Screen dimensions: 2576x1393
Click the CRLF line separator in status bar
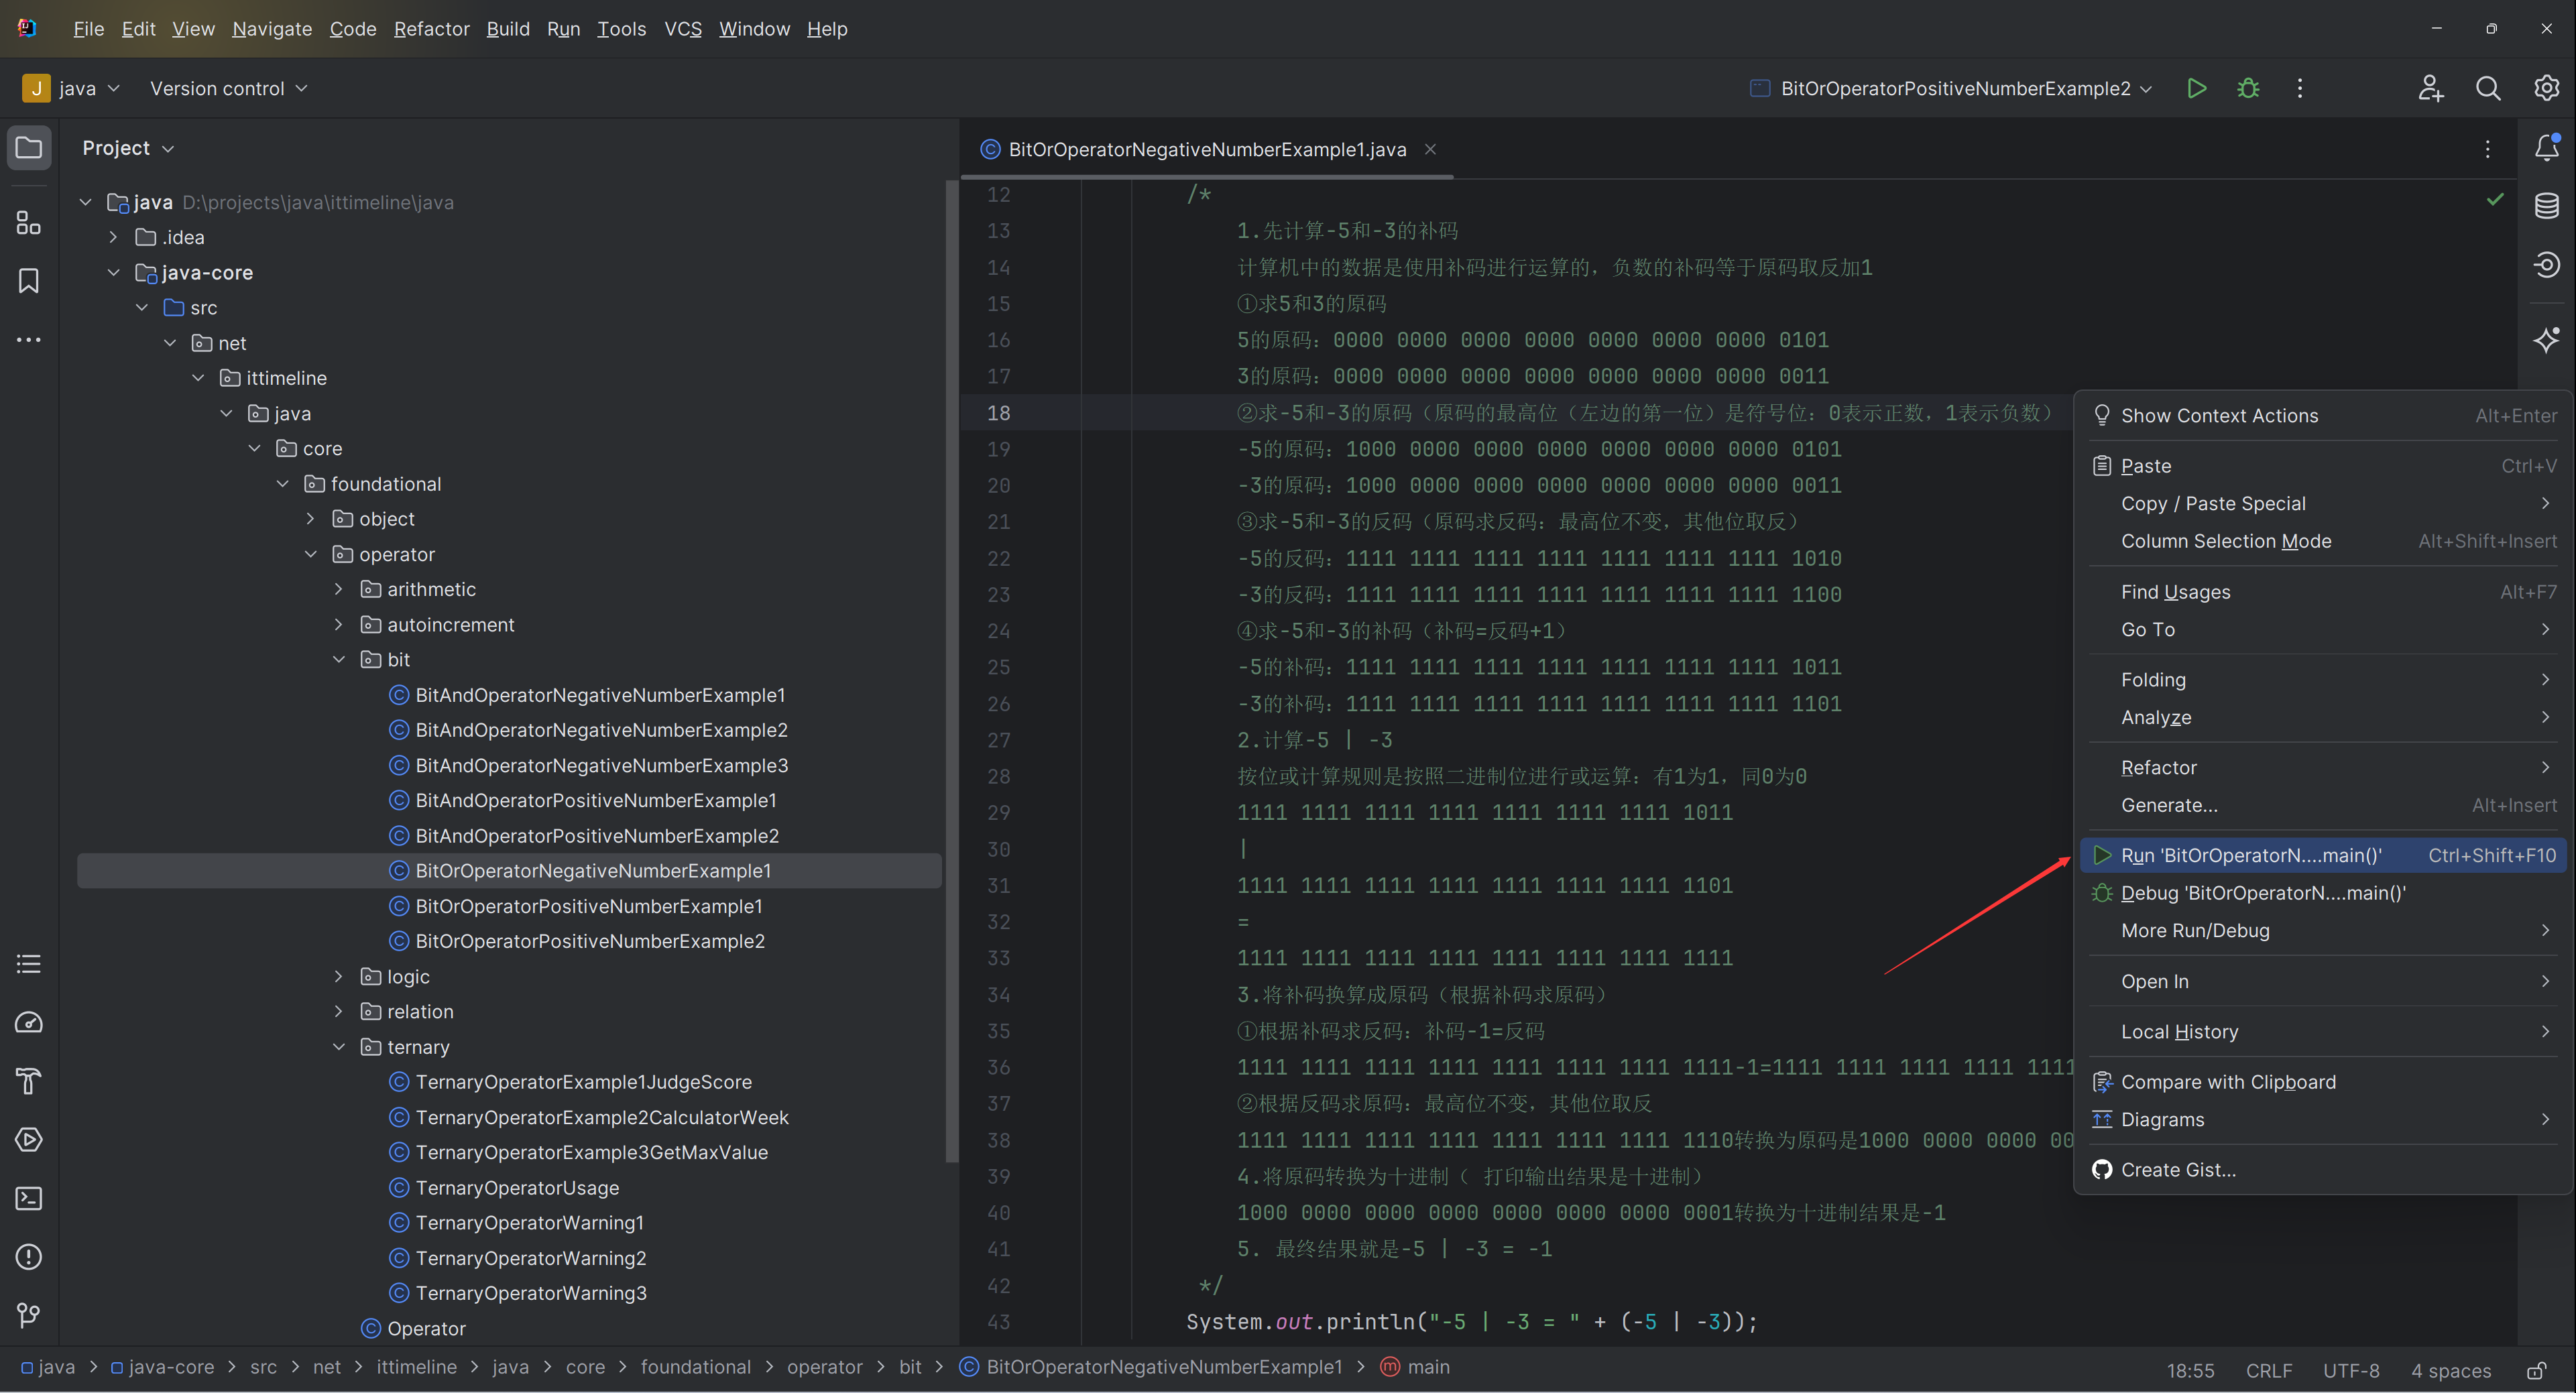[x=2268, y=1370]
